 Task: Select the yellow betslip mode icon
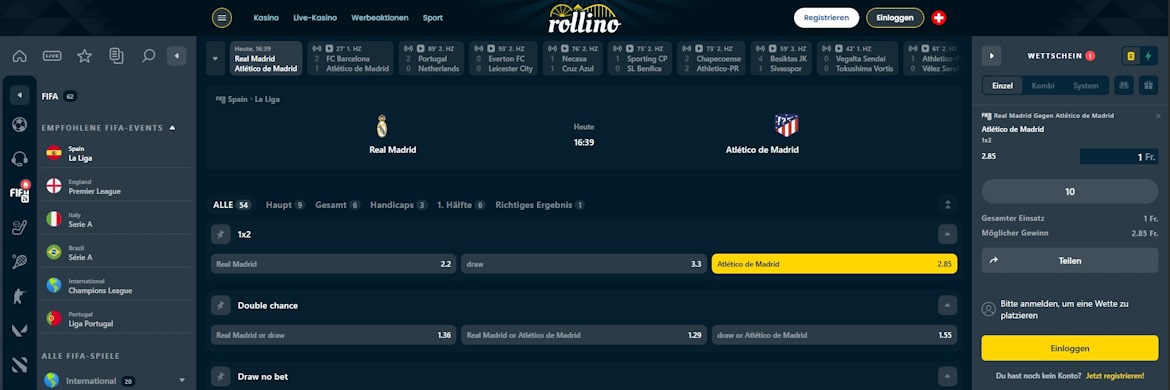(1131, 56)
